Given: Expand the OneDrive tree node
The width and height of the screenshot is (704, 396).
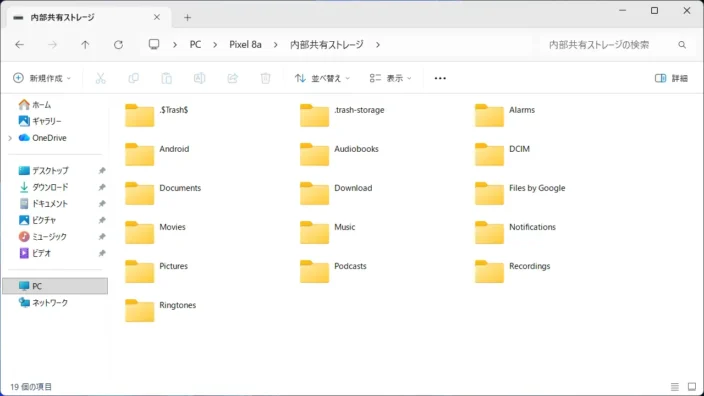Looking at the screenshot, I should click(10, 138).
